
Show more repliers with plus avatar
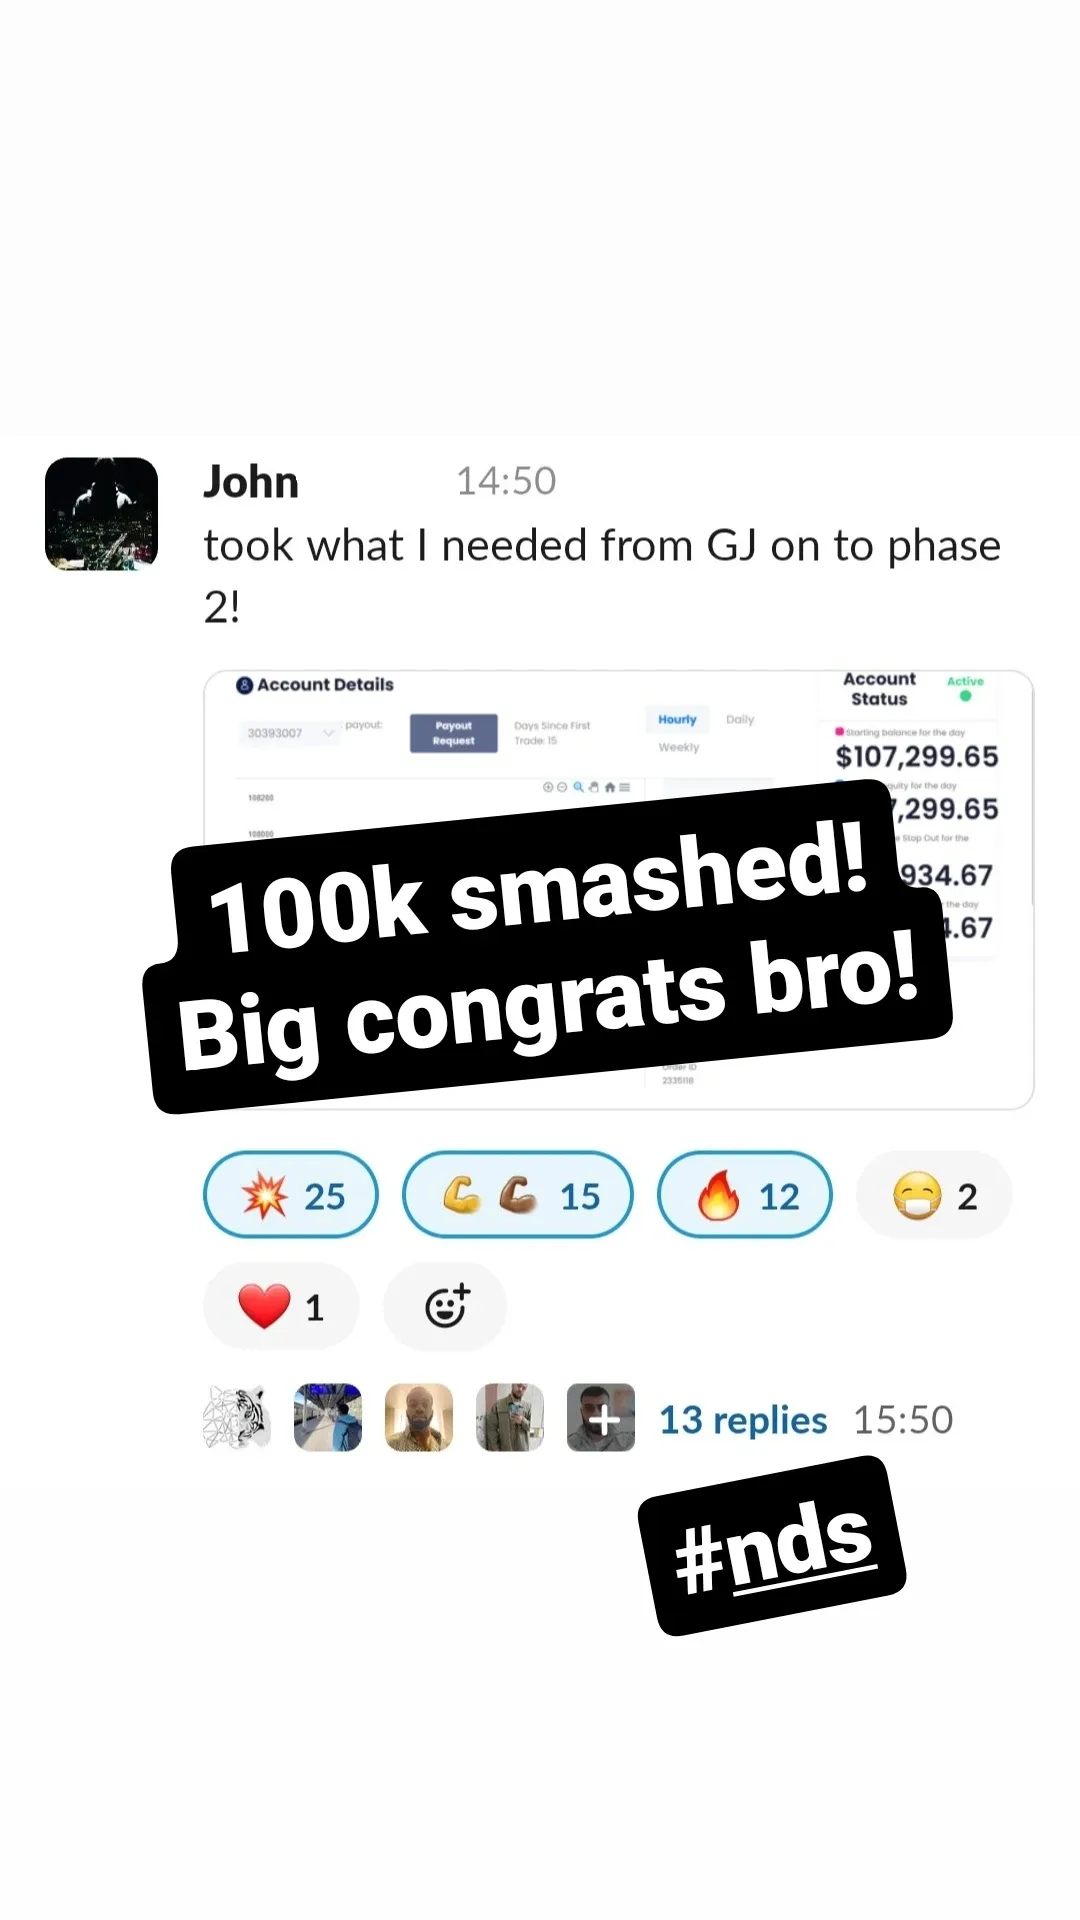601,1417
